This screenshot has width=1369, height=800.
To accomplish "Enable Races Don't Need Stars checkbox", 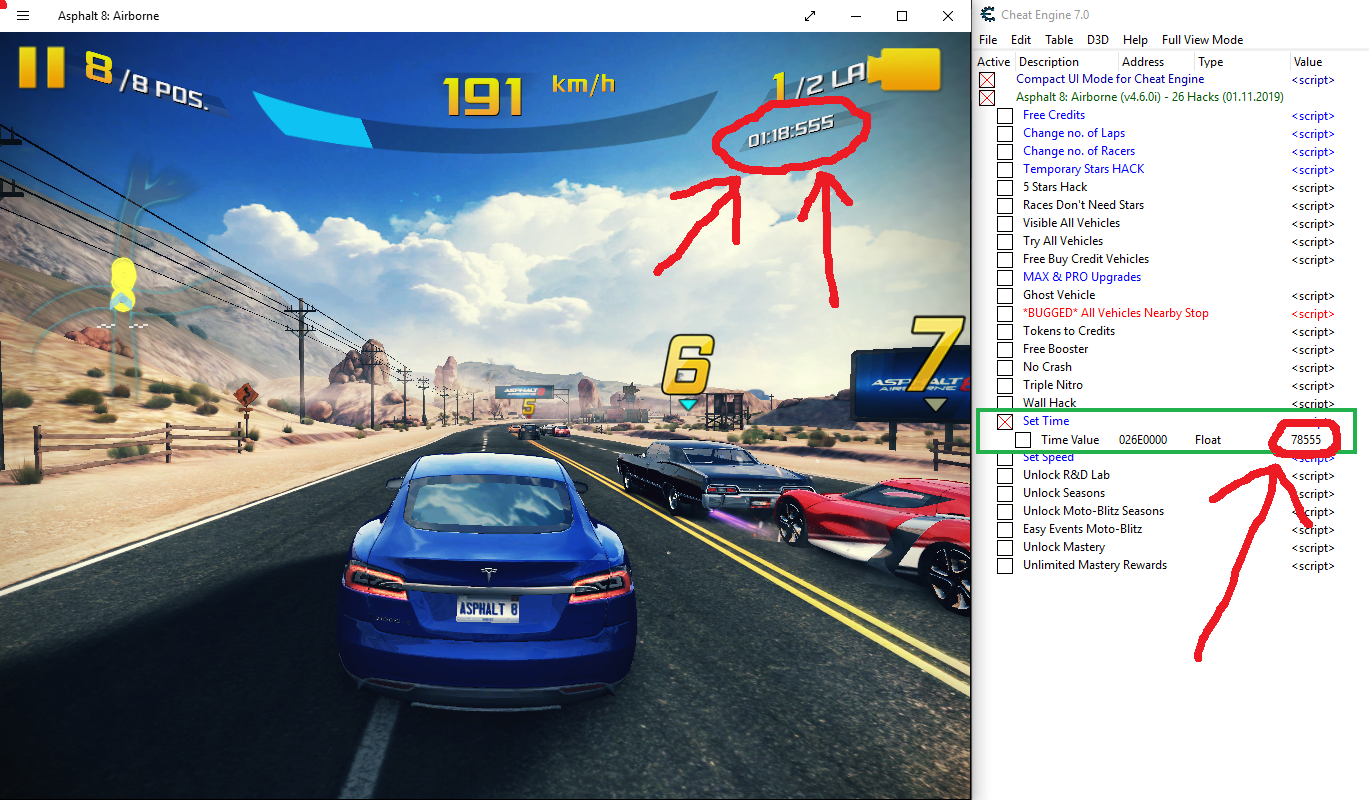I will [x=1005, y=206].
